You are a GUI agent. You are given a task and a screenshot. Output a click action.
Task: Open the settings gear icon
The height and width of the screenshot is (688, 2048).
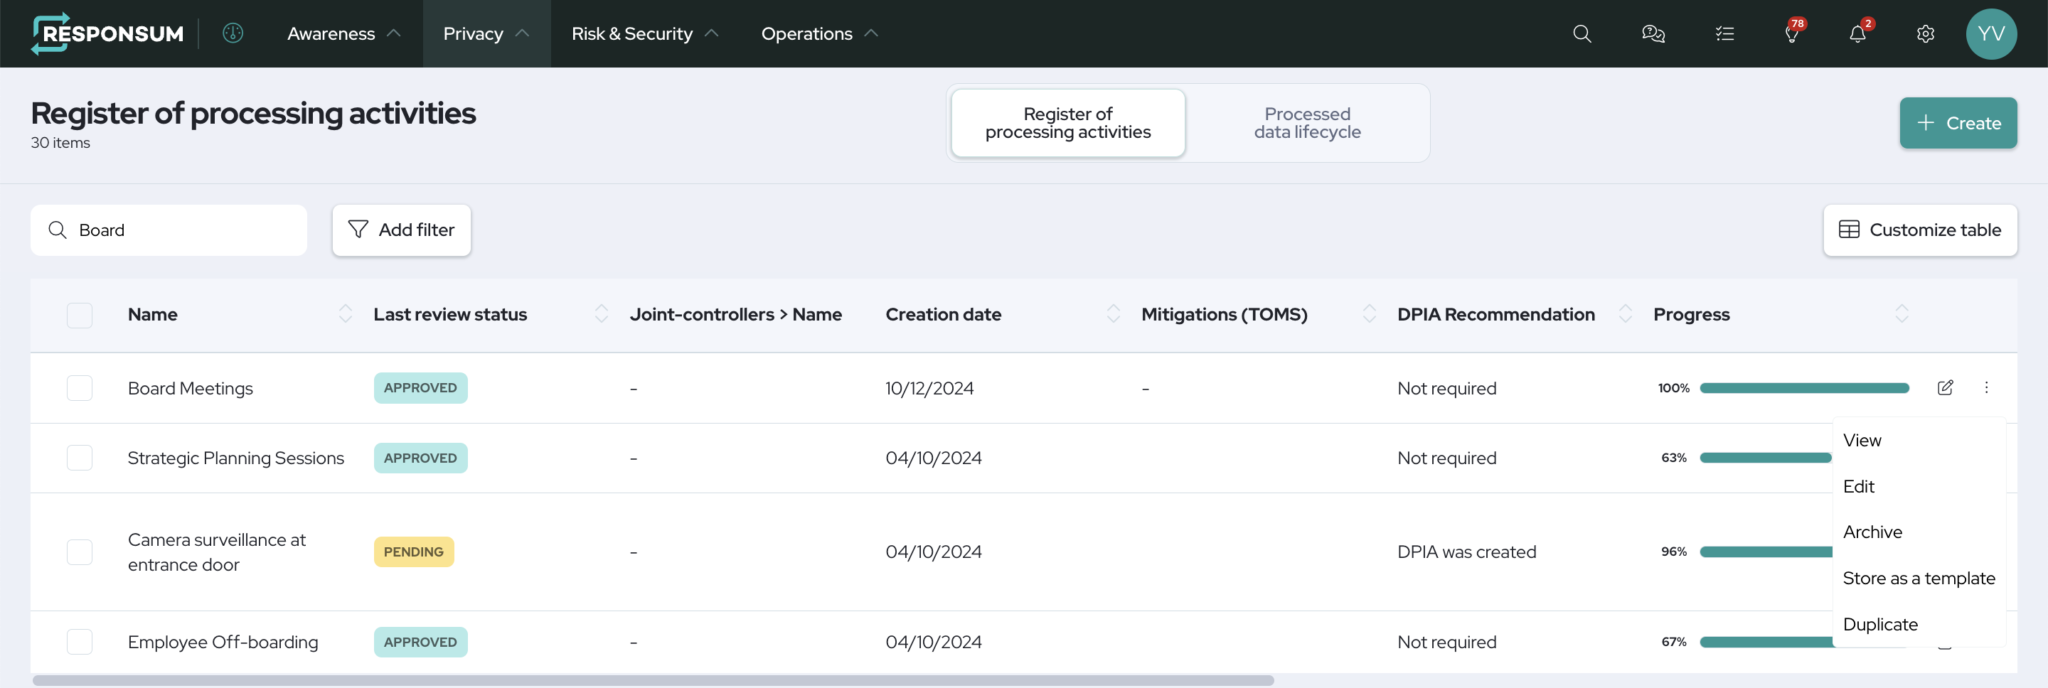[1925, 34]
